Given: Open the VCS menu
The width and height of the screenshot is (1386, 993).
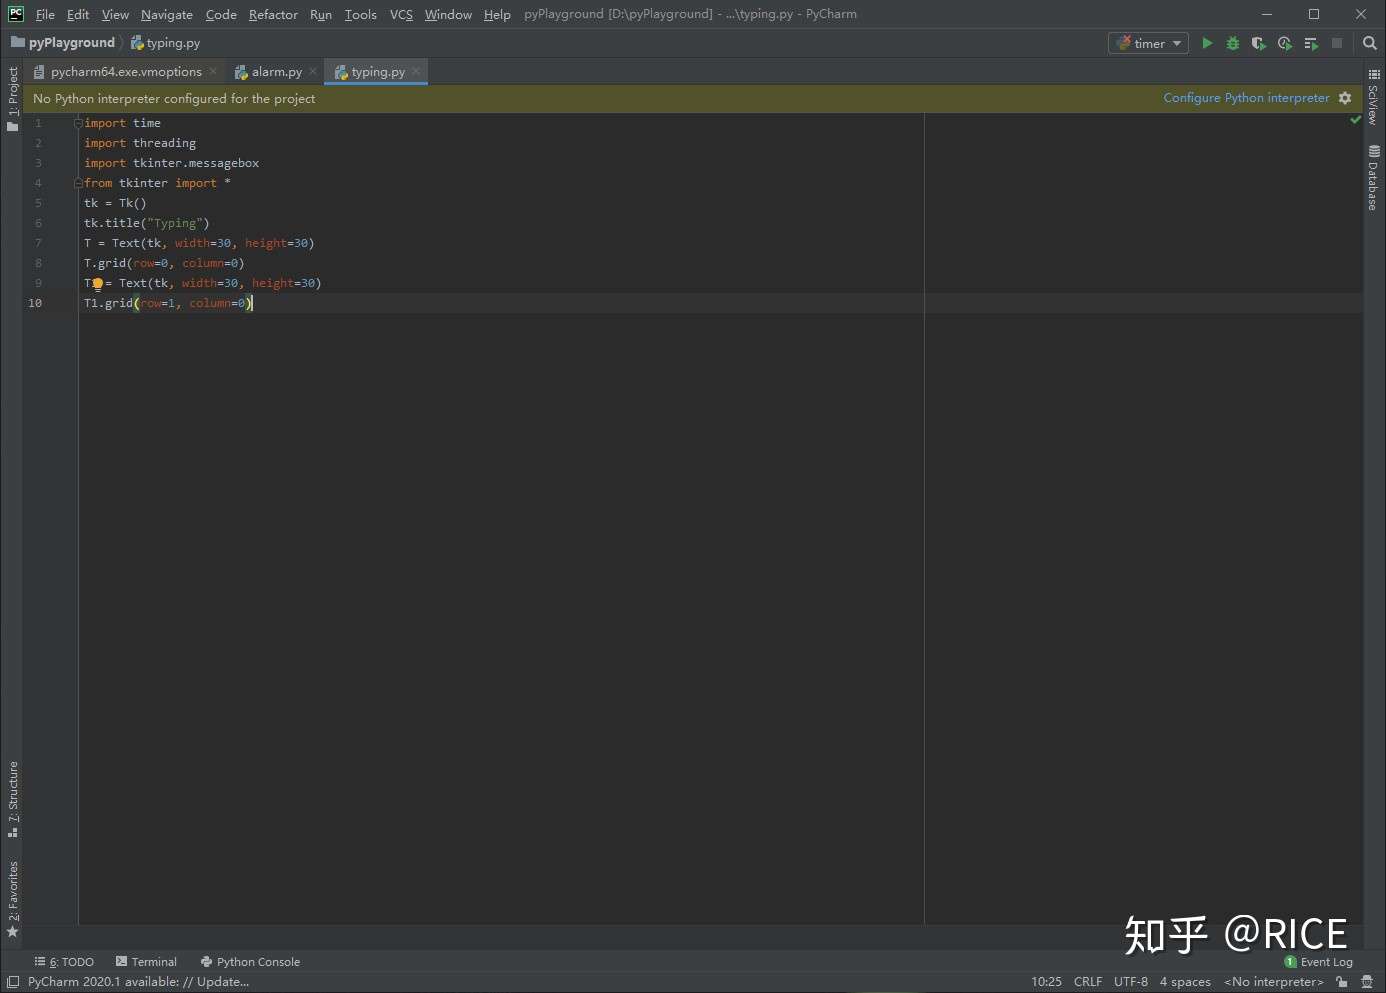Looking at the screenshot, I should 400,14.
